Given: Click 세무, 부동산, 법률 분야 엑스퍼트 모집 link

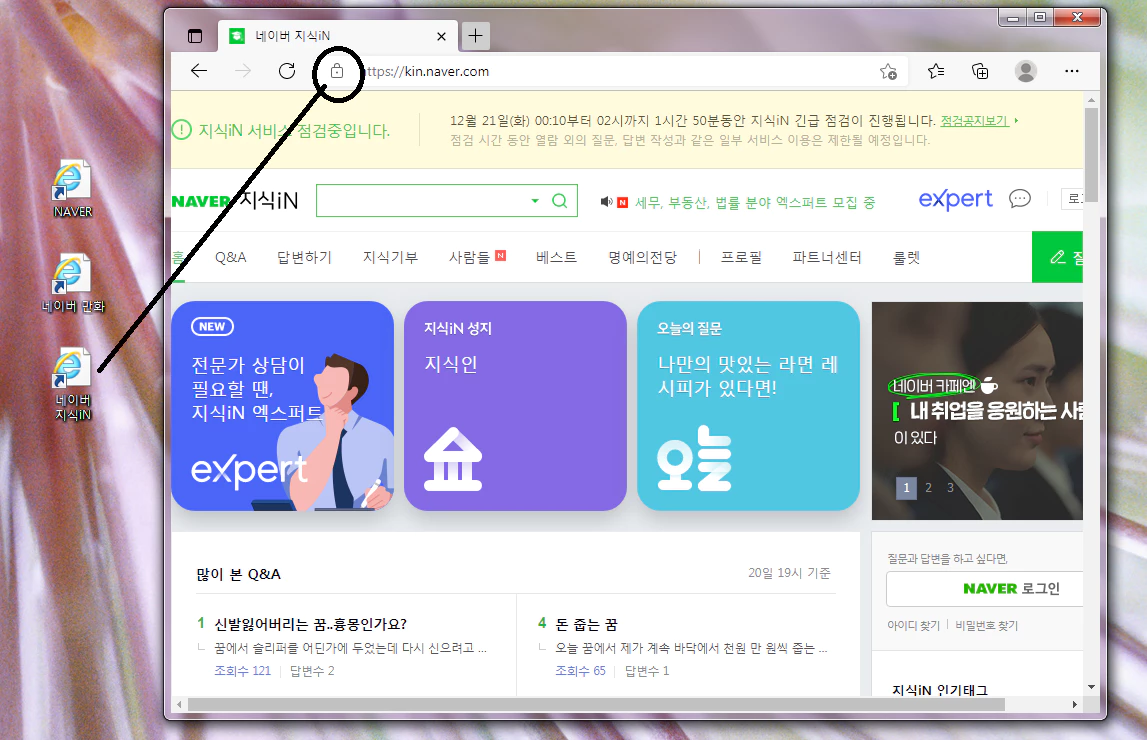Looking at the screenshot, I should [755, 203].
